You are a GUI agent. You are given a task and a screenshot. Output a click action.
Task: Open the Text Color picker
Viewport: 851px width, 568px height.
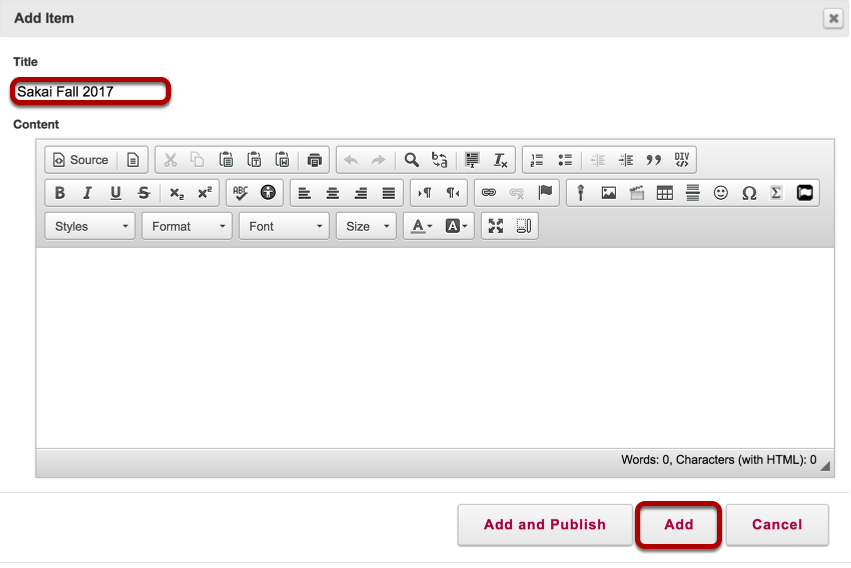[x=422, y=226]
